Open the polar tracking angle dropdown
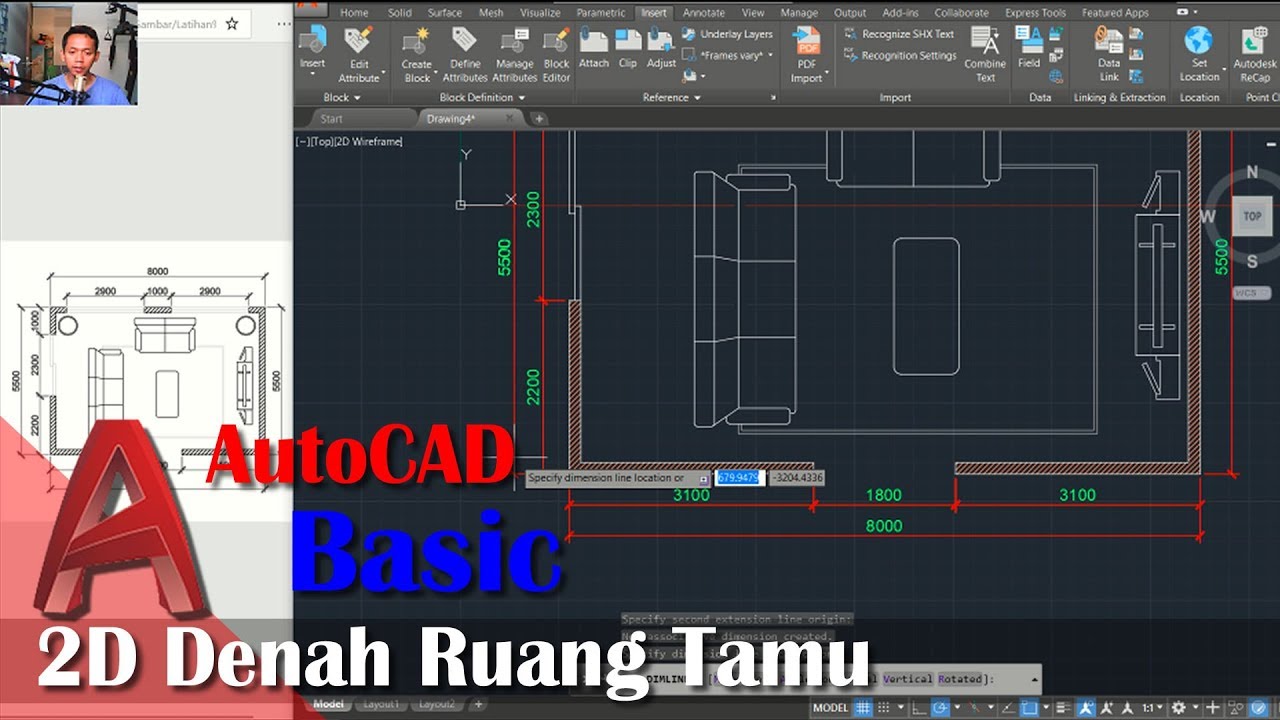Screen dimensions: 1280x720 [x=957, y=707]
